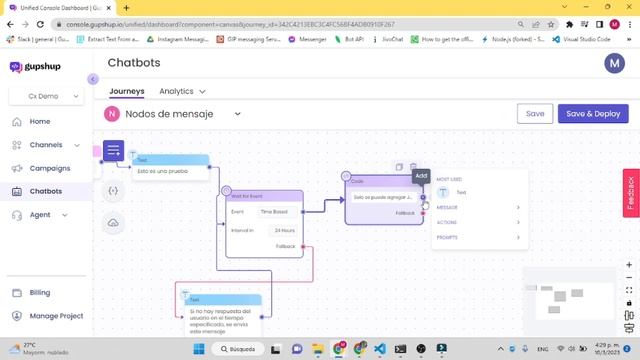Select the 'Esto es una prueba' Text node
The height and width of the screenshot is (360, 640).
click(170, 167)
